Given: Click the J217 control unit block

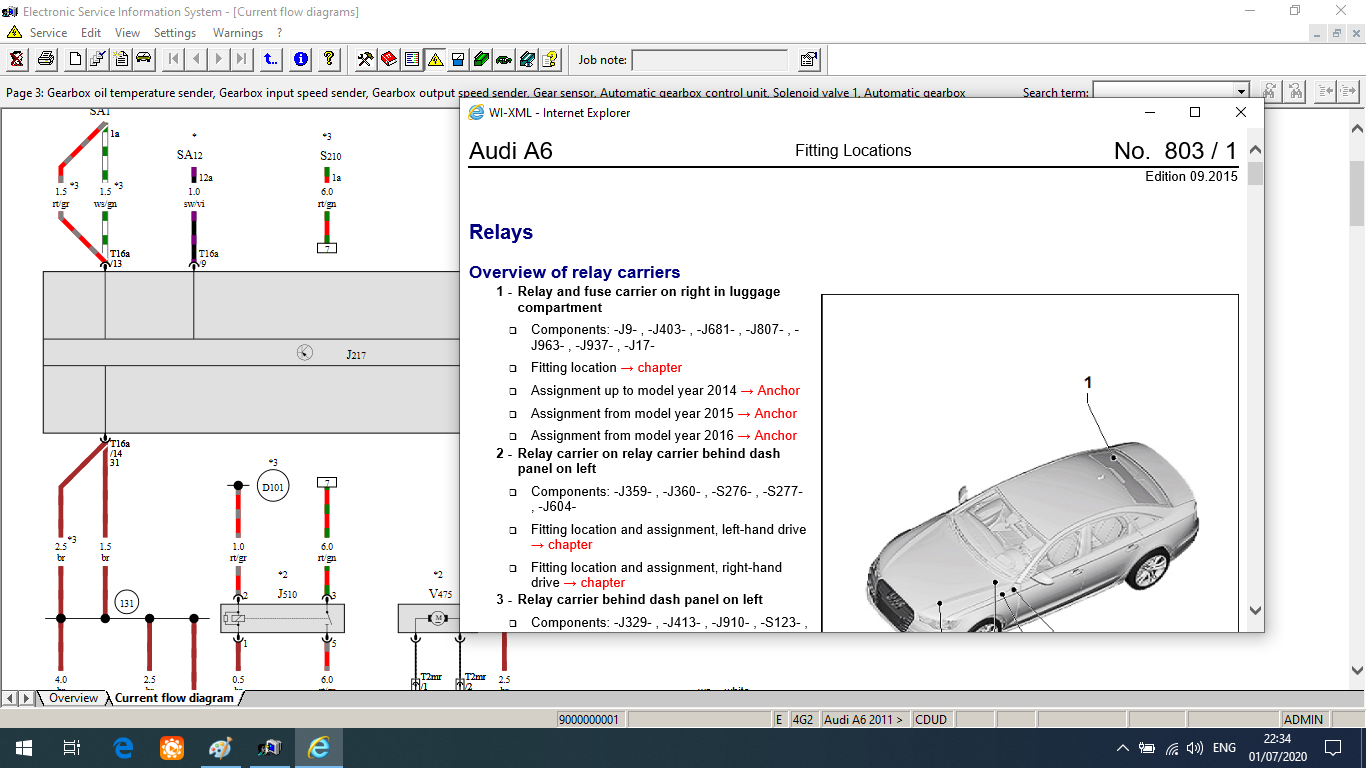Looking at the screenshot, I should [x=252, y=353].
